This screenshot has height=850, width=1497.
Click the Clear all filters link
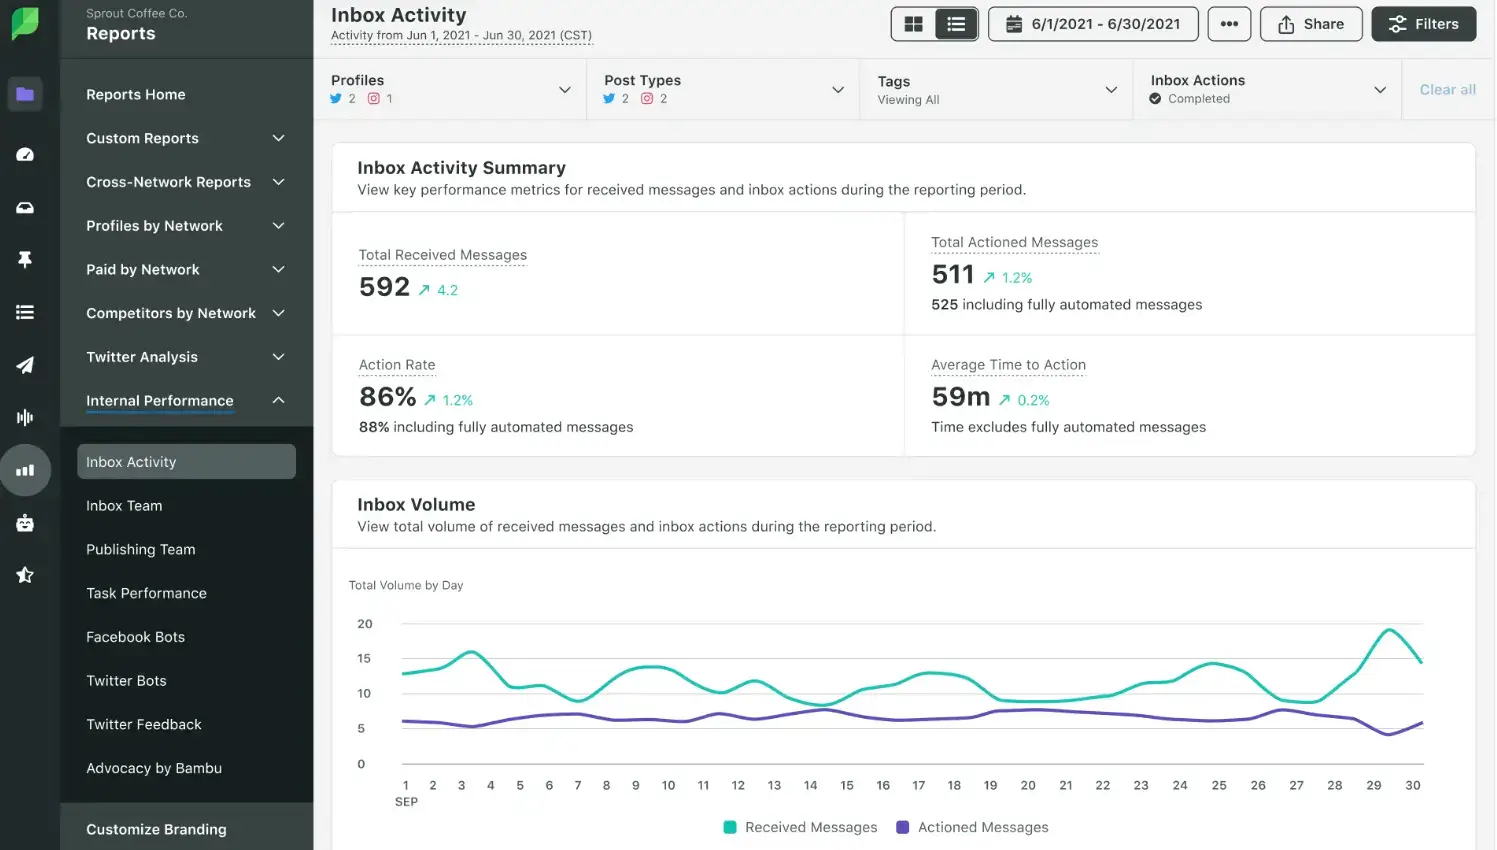click(x=1447, y=89)
